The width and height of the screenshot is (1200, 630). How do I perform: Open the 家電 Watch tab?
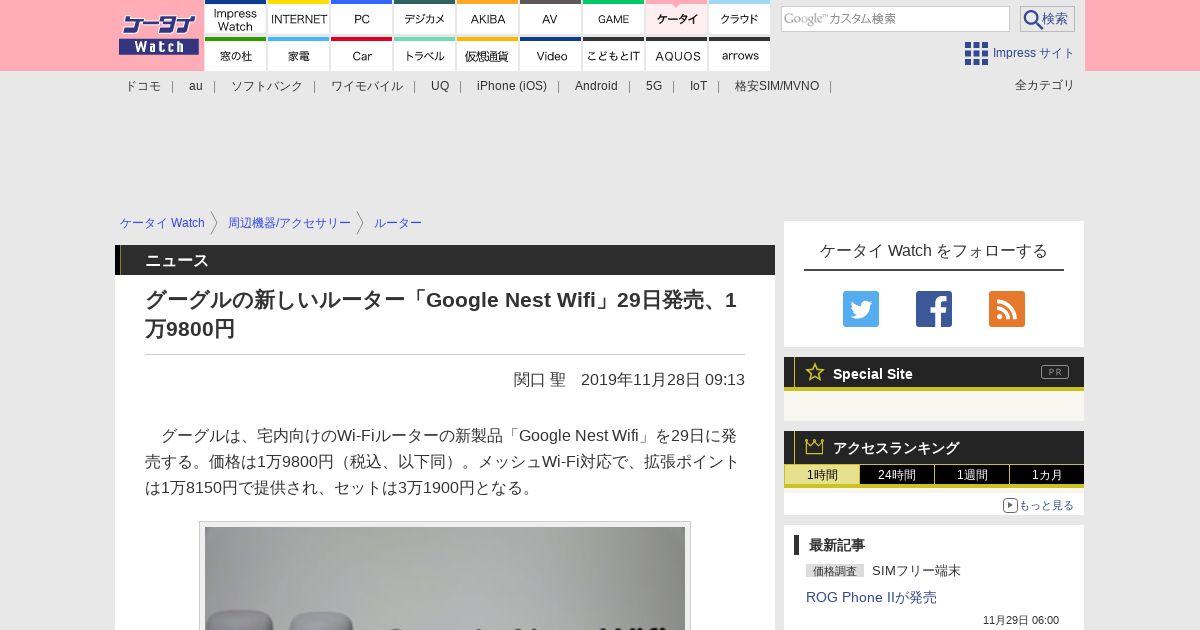299,54
